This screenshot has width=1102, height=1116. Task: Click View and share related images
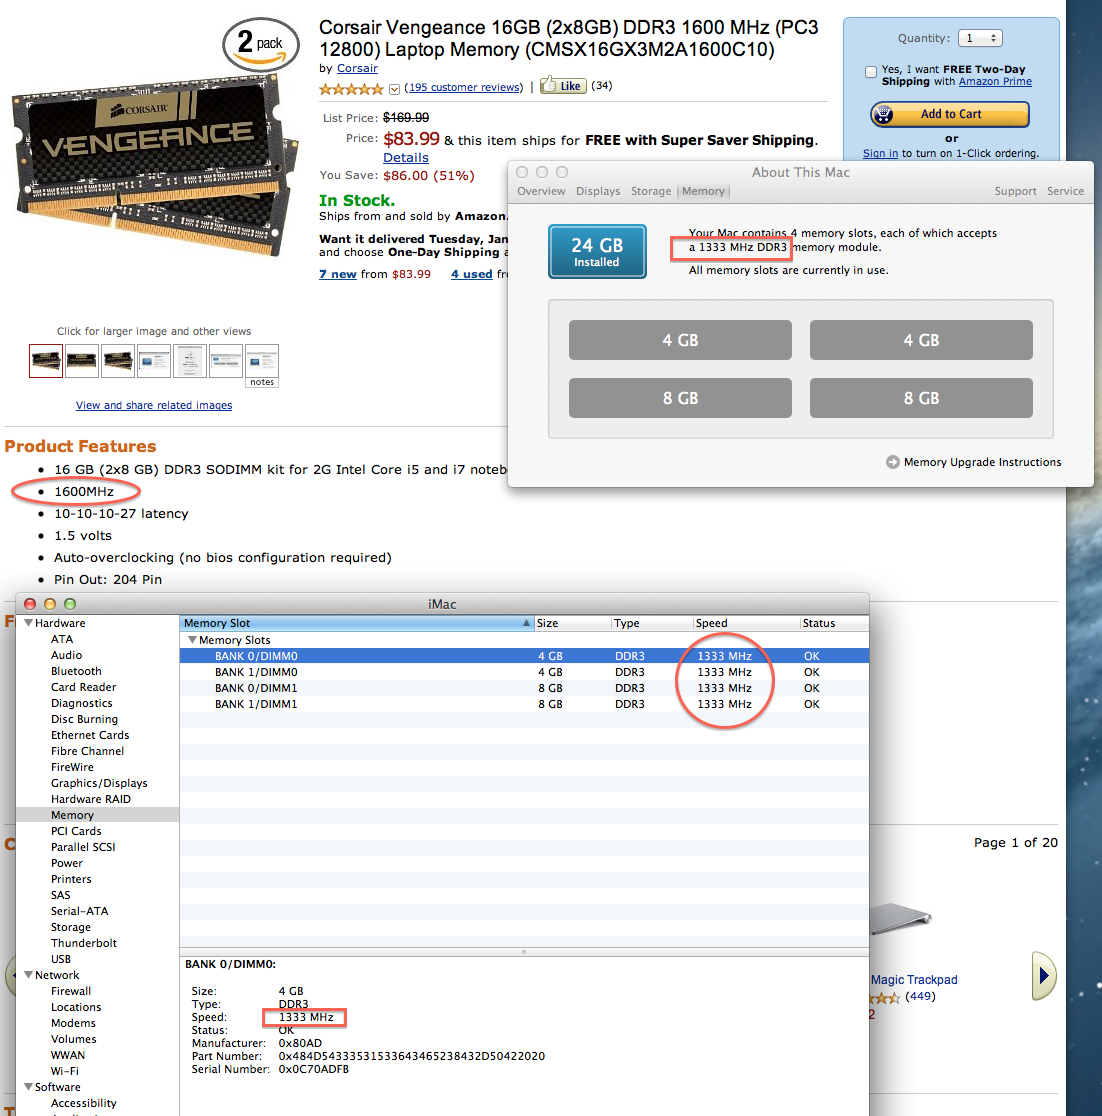pos(154,405)
